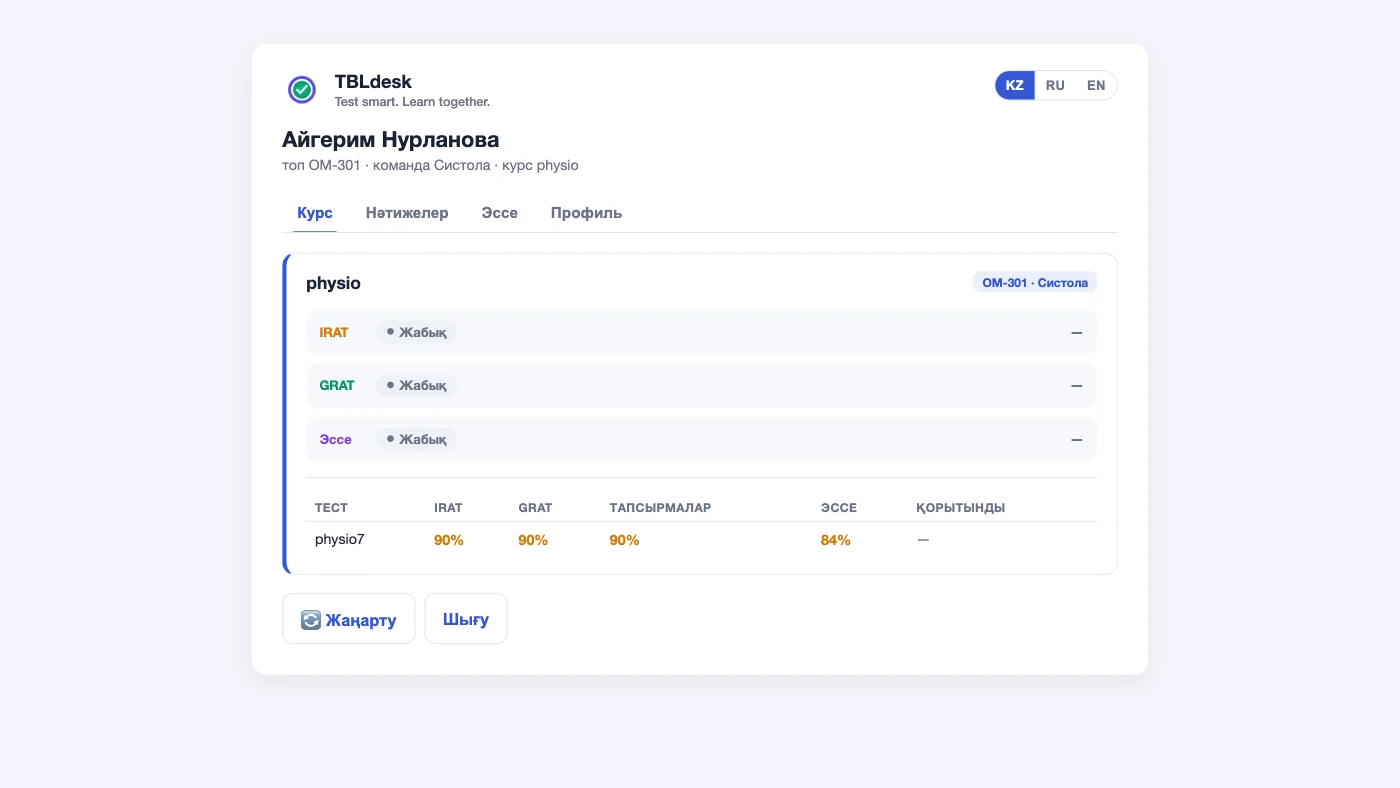The height and width of the screenshot is (788, 1400).
Task: Click the Шығу logout button
Action: 466,619
